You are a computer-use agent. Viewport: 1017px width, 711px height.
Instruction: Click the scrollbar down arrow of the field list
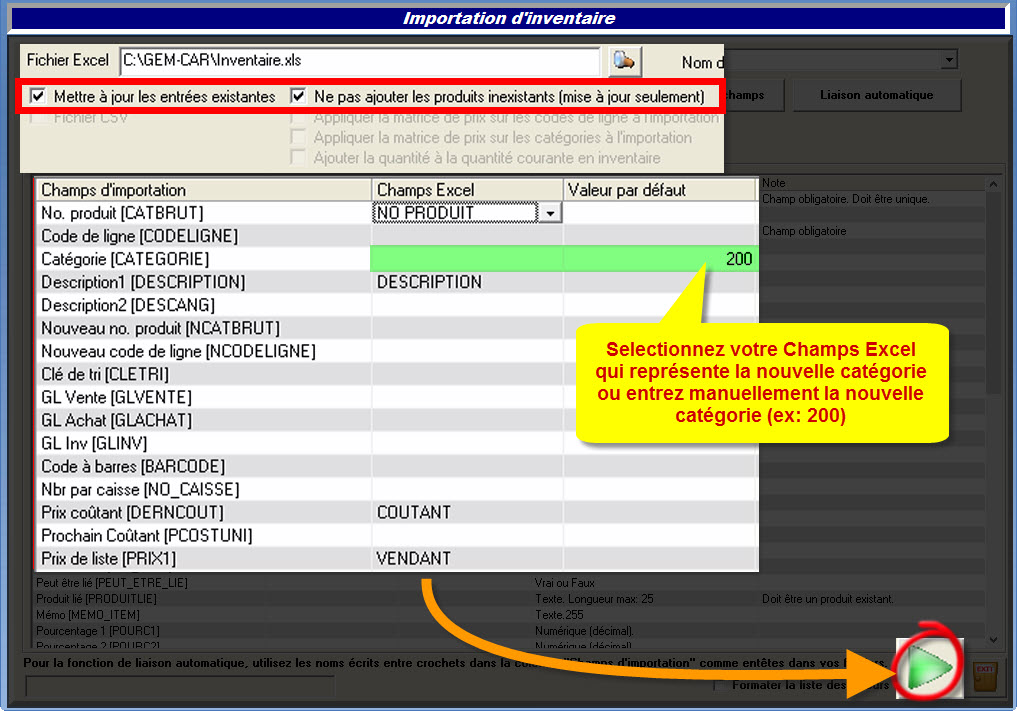click(993, 640)
